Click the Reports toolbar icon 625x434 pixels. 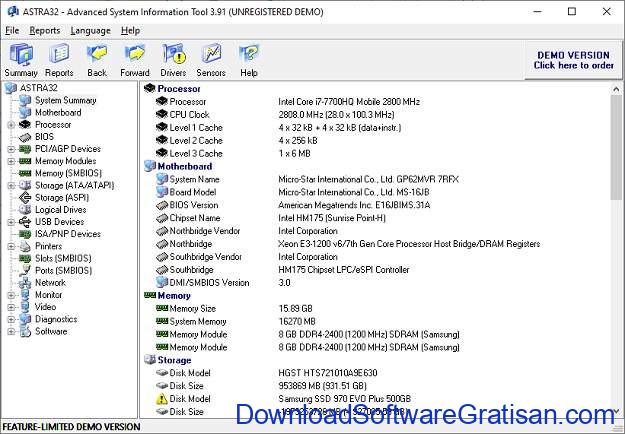(x=59, y=60)
